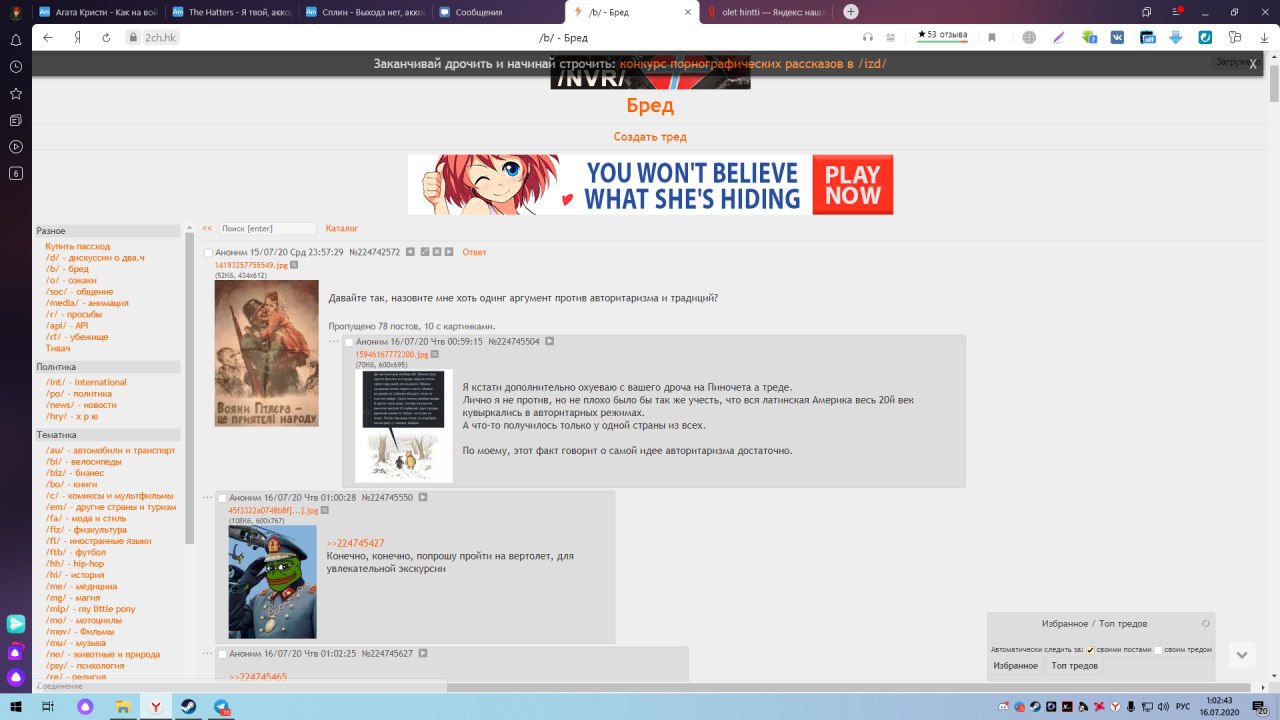
Task: Collapse the board list with the << link
Action: coord(207,228)
